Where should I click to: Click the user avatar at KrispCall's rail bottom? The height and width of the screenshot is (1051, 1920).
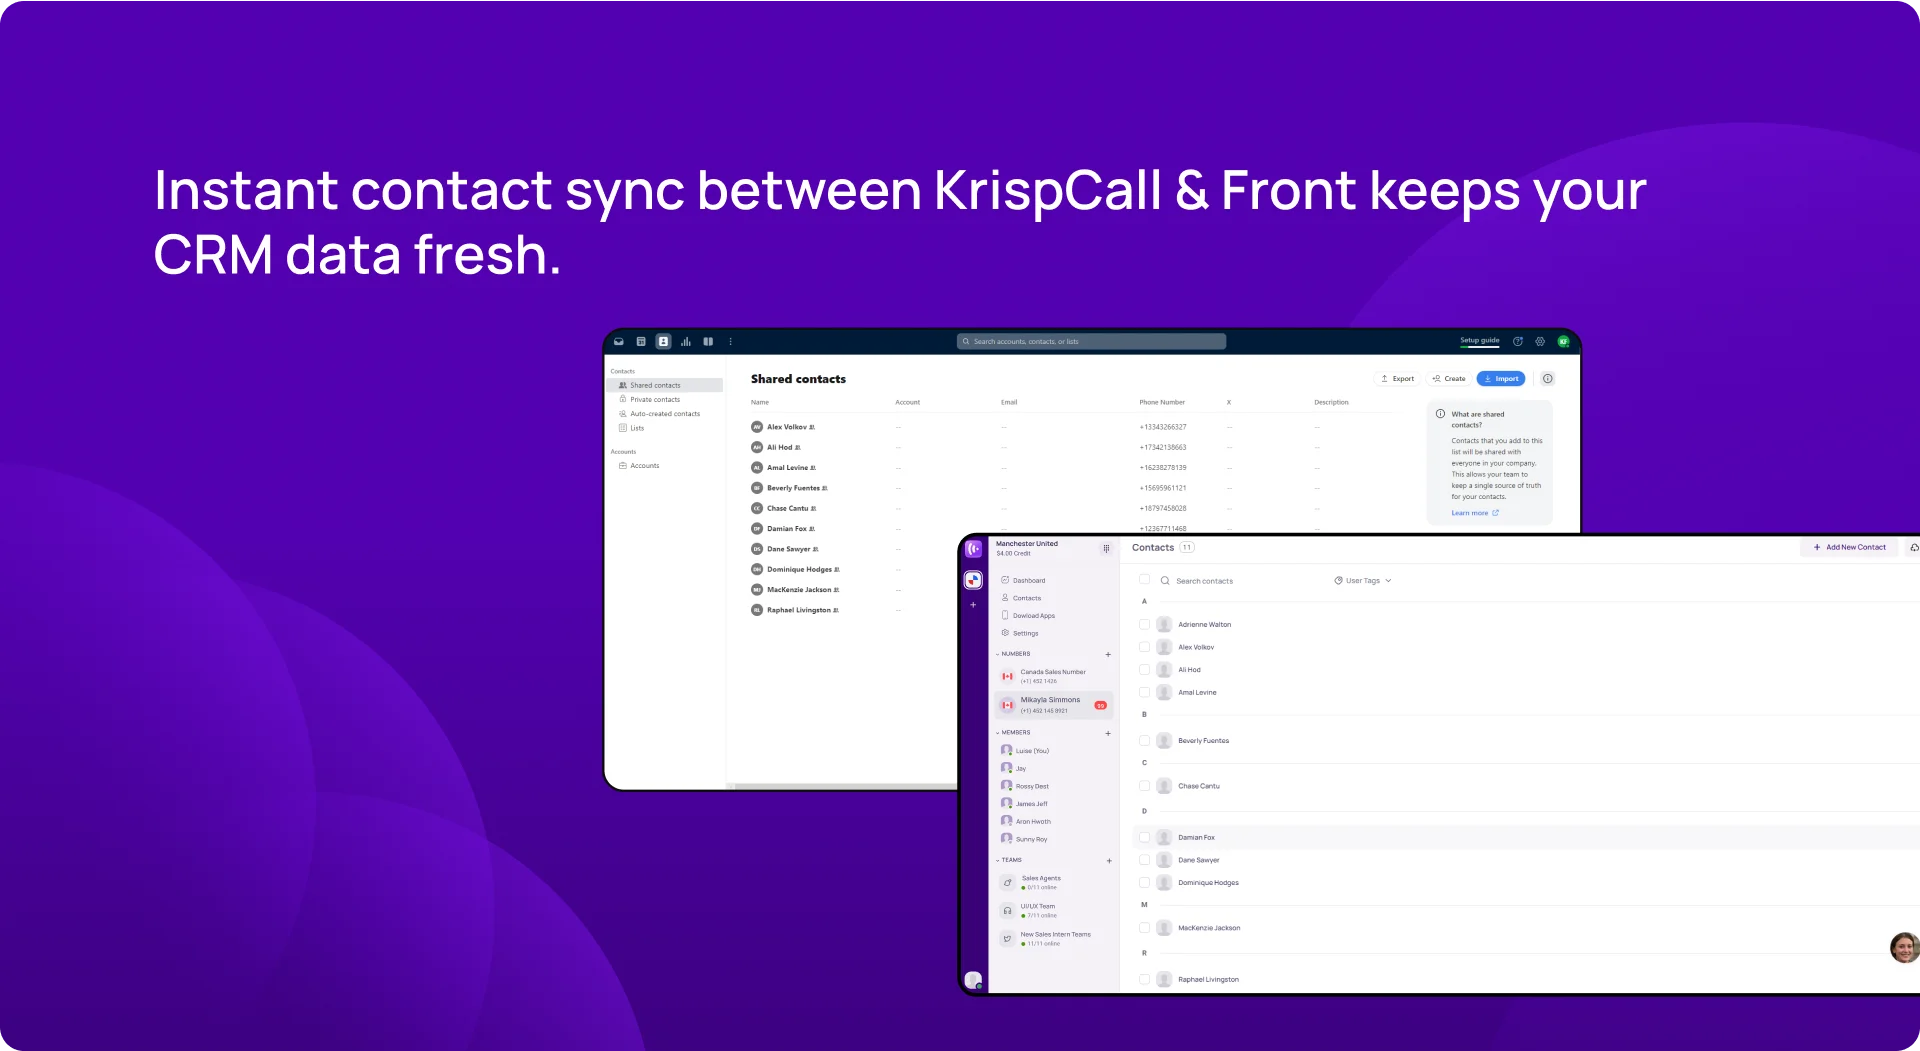point(973,980)
